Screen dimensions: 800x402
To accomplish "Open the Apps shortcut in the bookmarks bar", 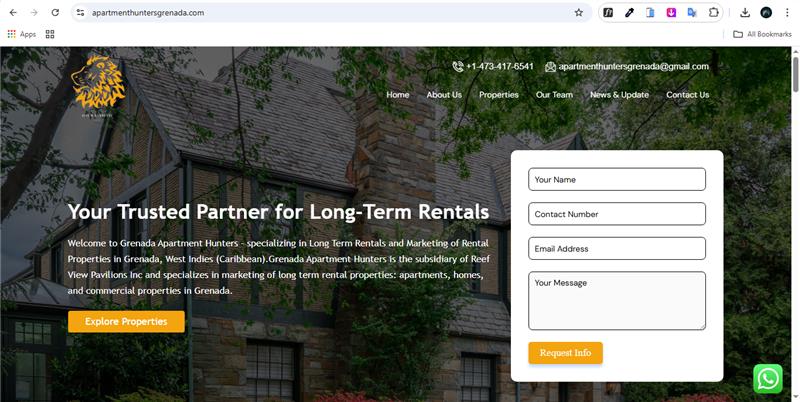I will click(x=22, y=34).
